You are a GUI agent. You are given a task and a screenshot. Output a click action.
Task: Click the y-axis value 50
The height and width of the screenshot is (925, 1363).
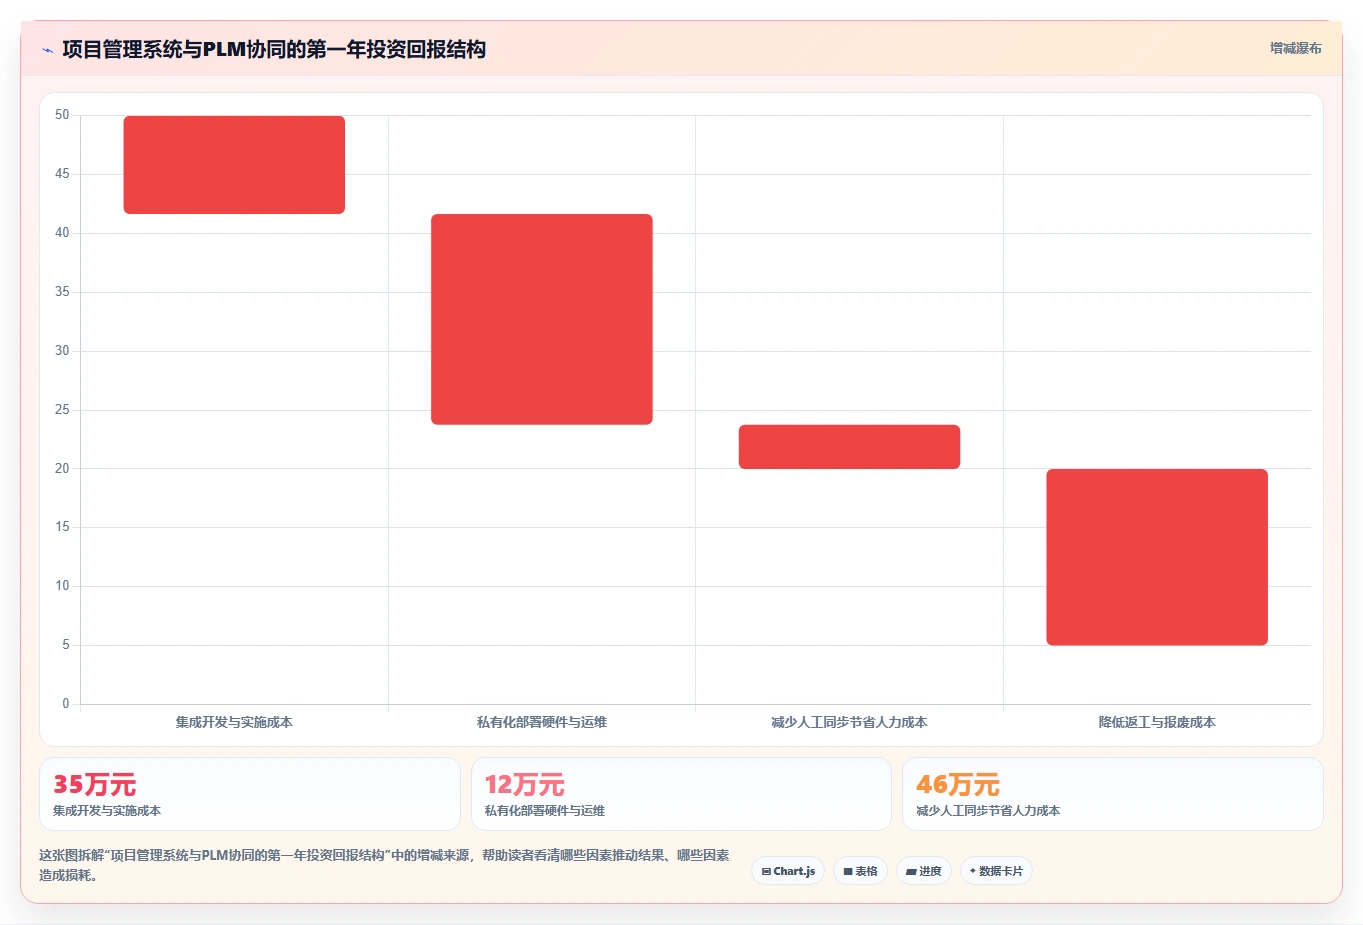(62, 115)
